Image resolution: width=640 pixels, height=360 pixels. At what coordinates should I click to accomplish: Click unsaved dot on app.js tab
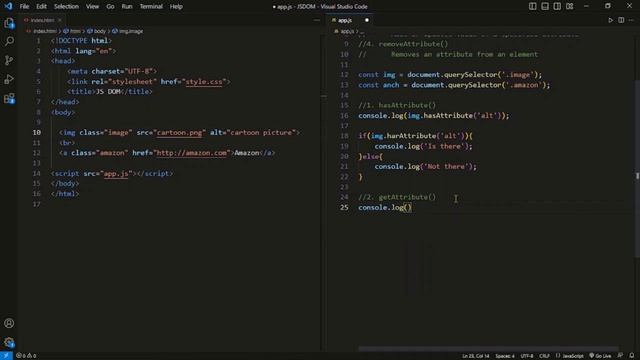pyautogui.click(x=367, y=20)
